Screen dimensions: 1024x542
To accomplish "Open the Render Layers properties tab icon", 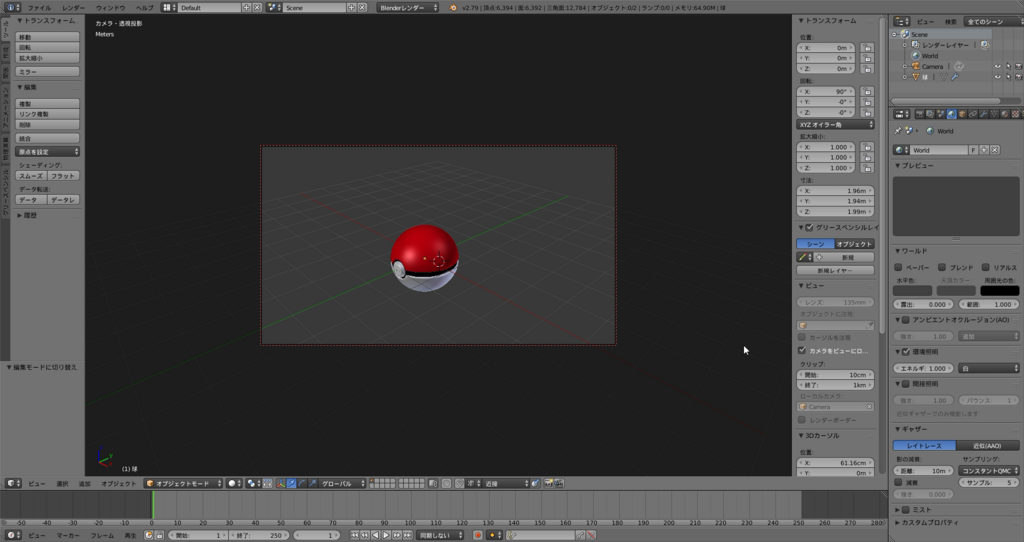I will (930, 114).
